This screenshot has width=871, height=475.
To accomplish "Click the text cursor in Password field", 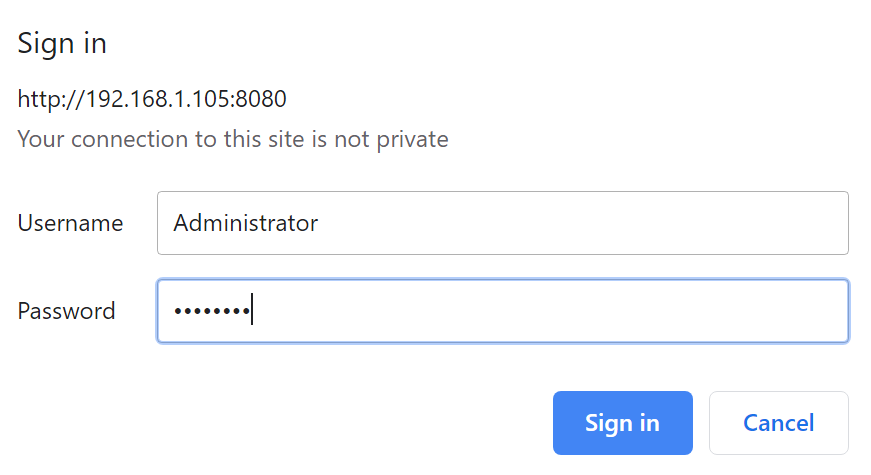I will [252, 311].
